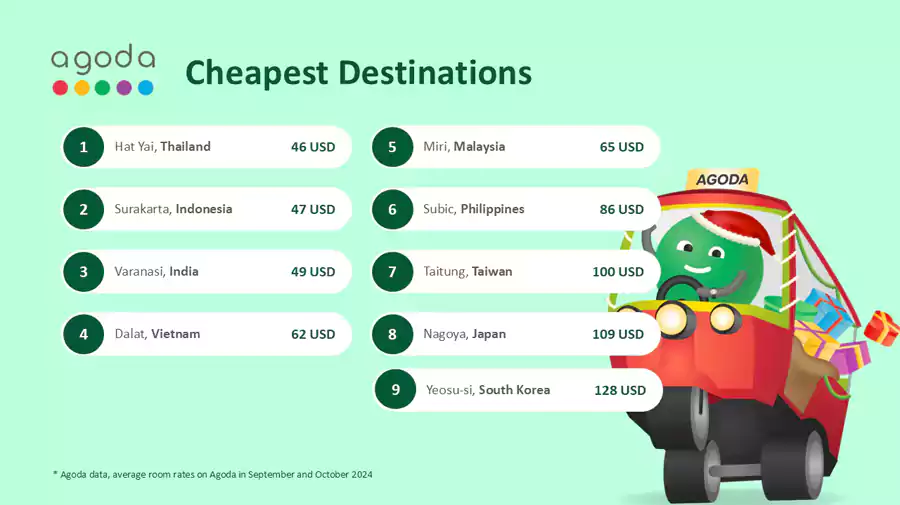
Task: Select the number 2 circle badge
Action: [x=84, y=209]
